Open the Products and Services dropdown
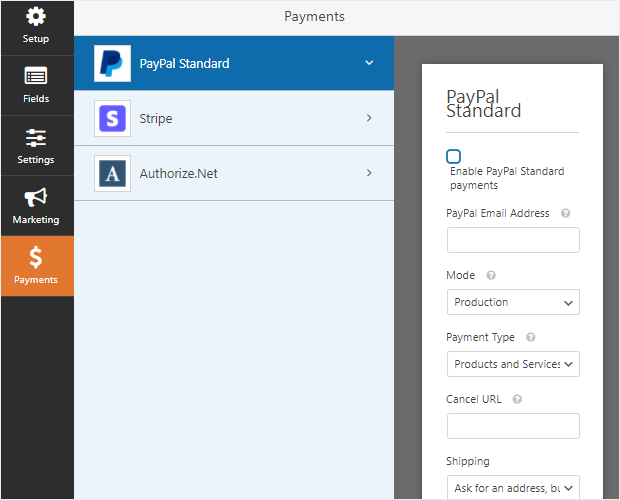The width and height of the screenshot is (620, 500). (513, 364)
